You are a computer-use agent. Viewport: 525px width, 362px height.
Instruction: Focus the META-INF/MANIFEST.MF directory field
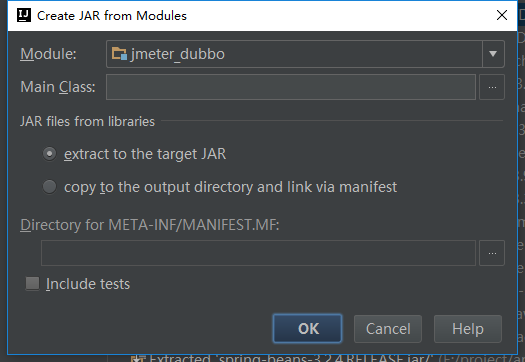[258, 253]
